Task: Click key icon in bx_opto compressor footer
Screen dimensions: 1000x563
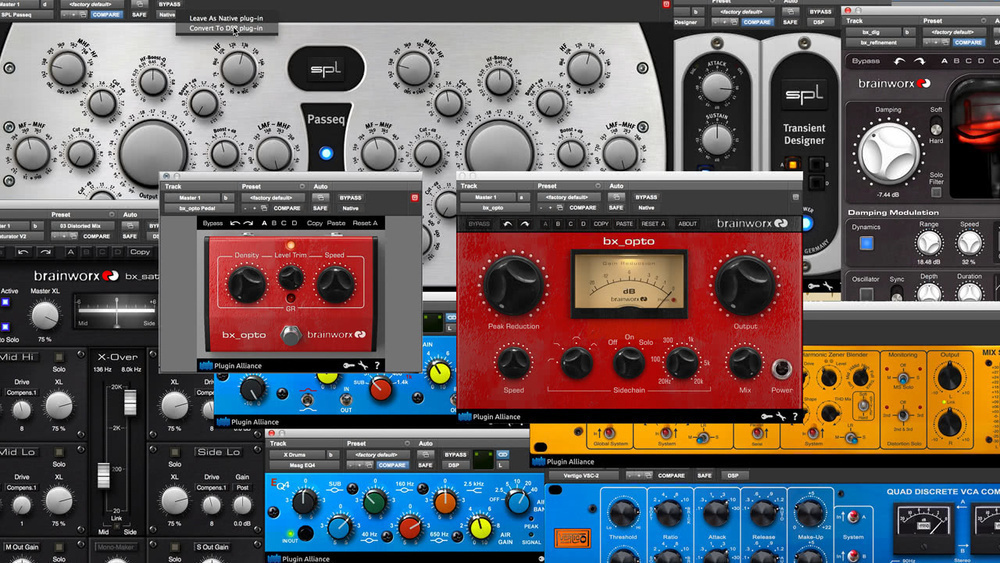Action: tap(767, 416)
